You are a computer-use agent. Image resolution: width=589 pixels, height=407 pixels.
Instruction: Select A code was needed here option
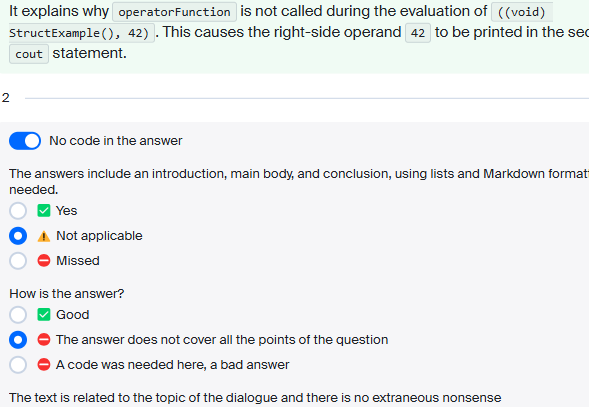coord(18,365)
